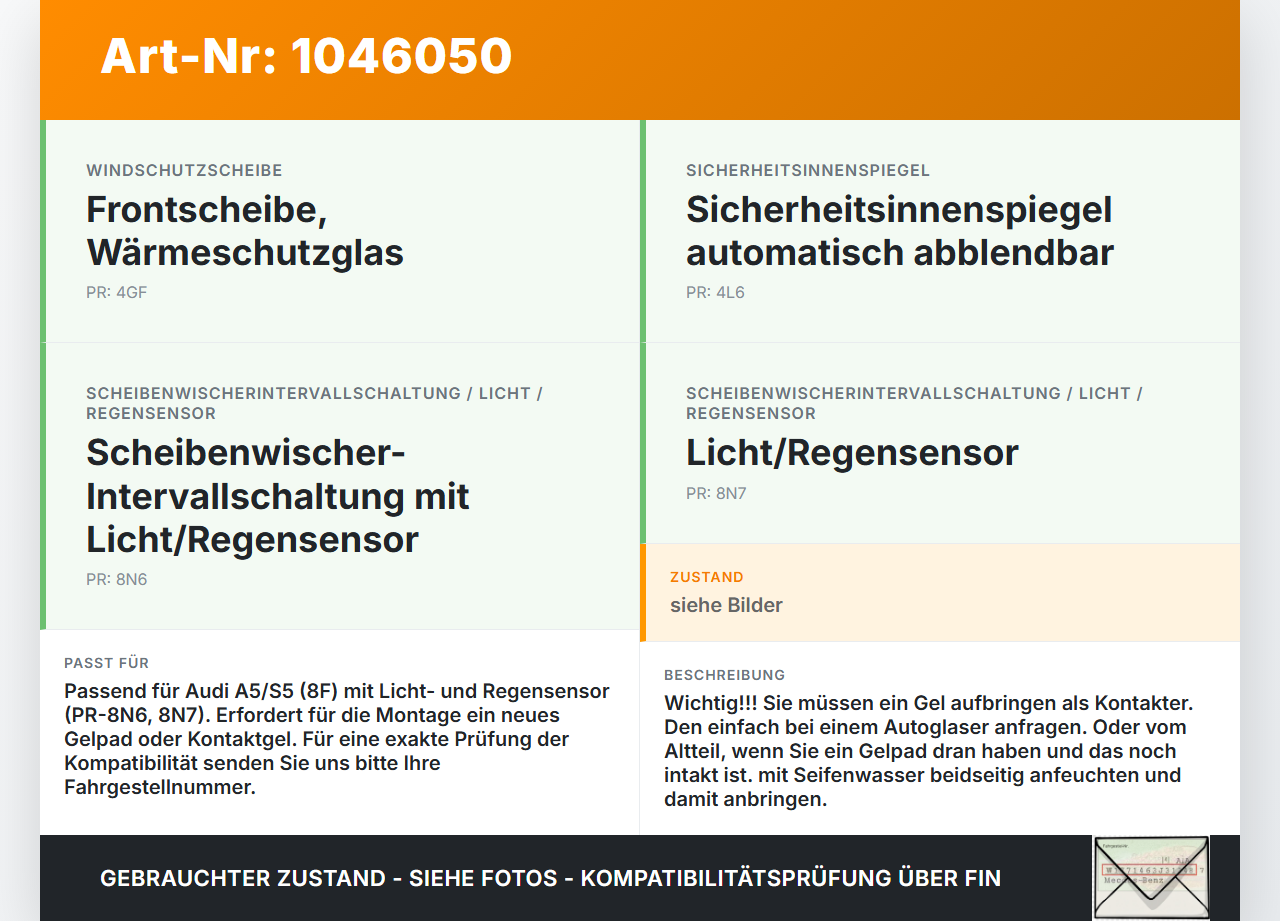Click the orange ZUSTAND label
Screen dimensions: 1280x921
[x=707, y=577]
